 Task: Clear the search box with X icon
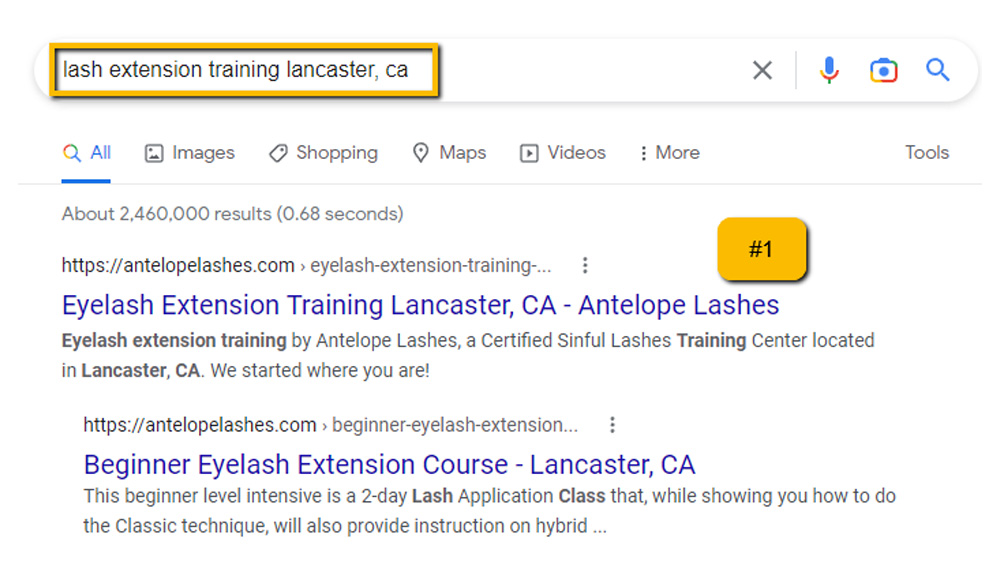[762, 70]
